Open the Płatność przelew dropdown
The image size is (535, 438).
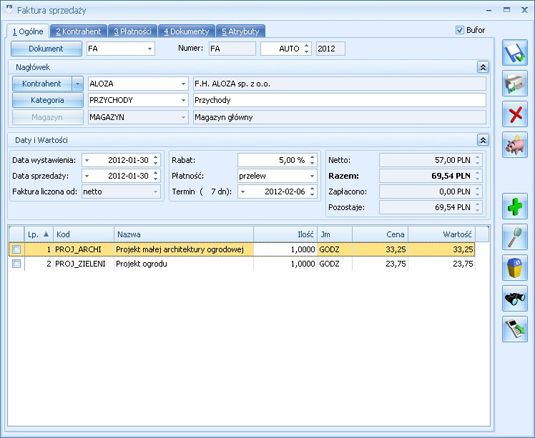coord(312,176)
